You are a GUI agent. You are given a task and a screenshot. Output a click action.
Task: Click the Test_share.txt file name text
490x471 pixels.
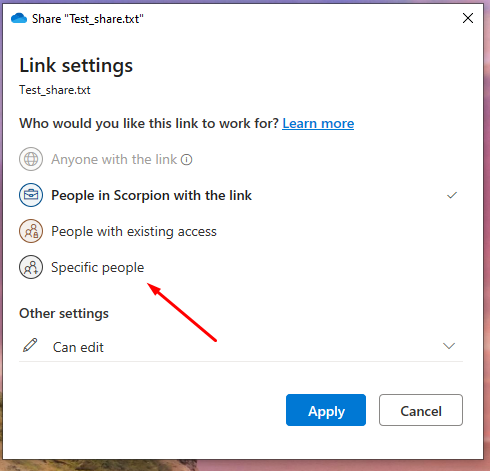coord(55,90)
